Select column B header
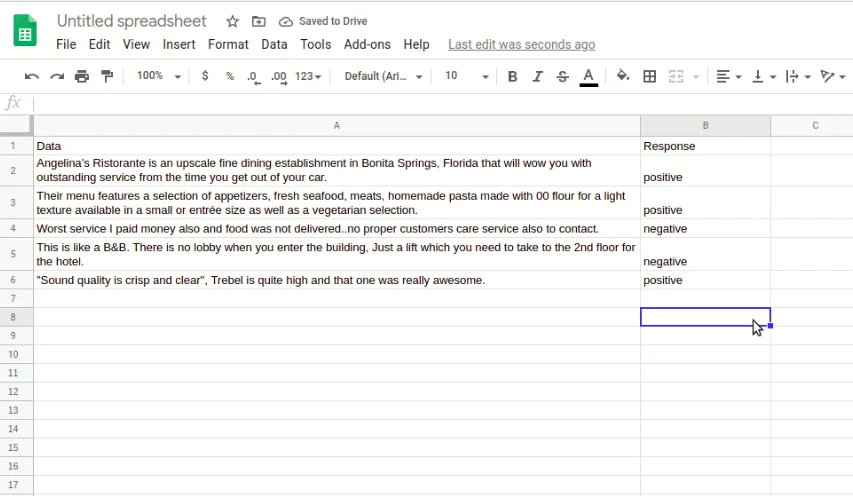The width and height of the screenshot is (853, 496). point(706,126)
